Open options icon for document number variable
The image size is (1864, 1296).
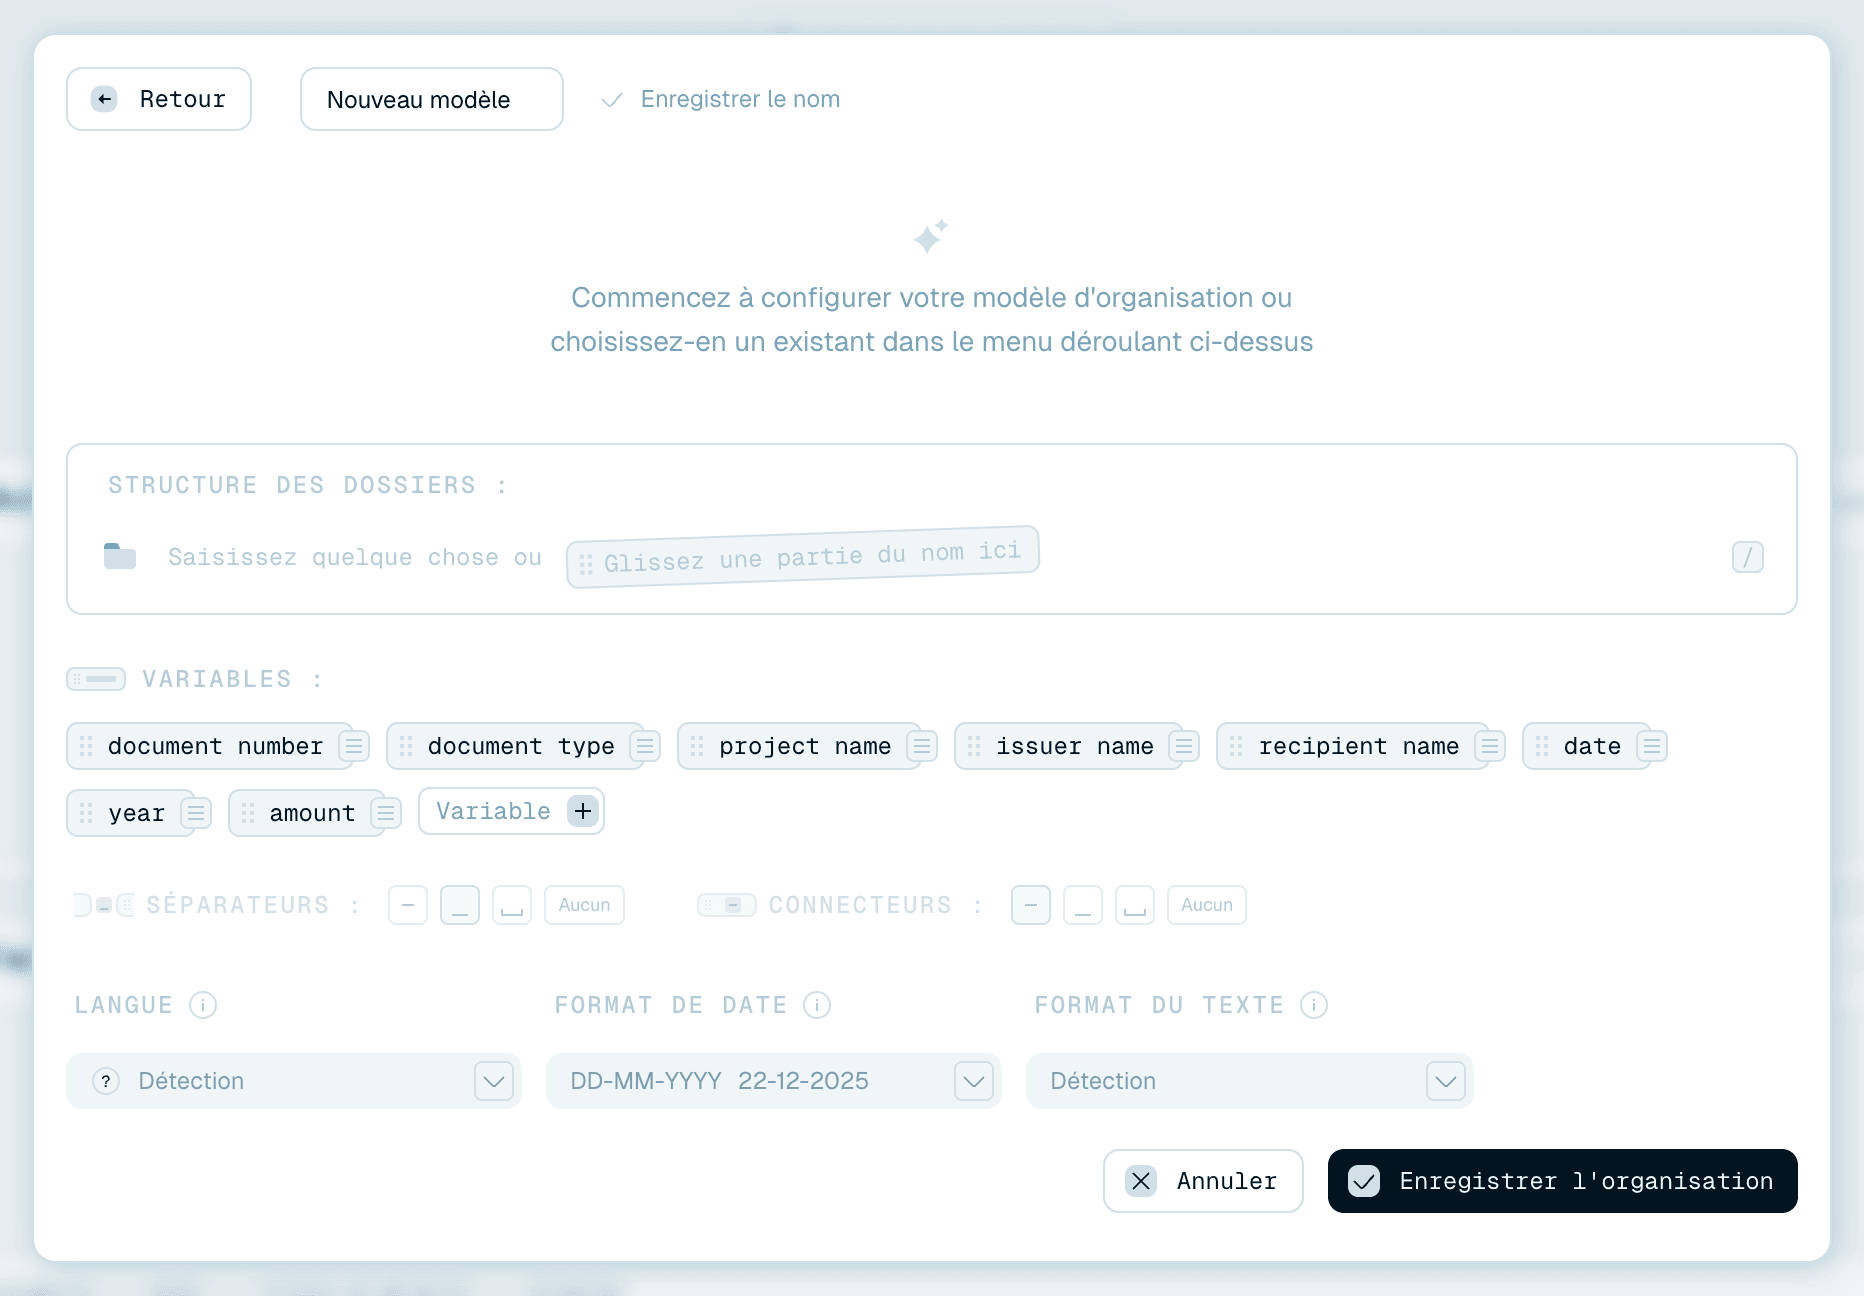pos(354,746)
